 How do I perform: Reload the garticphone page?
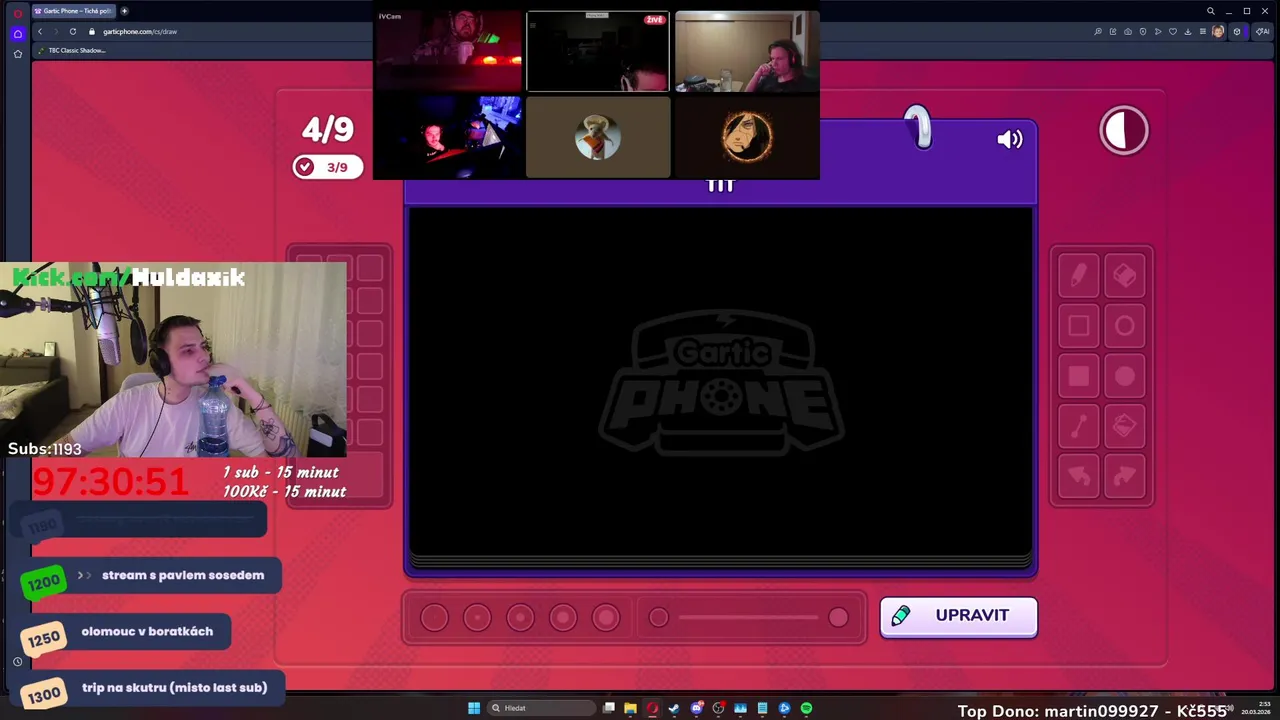72,31
